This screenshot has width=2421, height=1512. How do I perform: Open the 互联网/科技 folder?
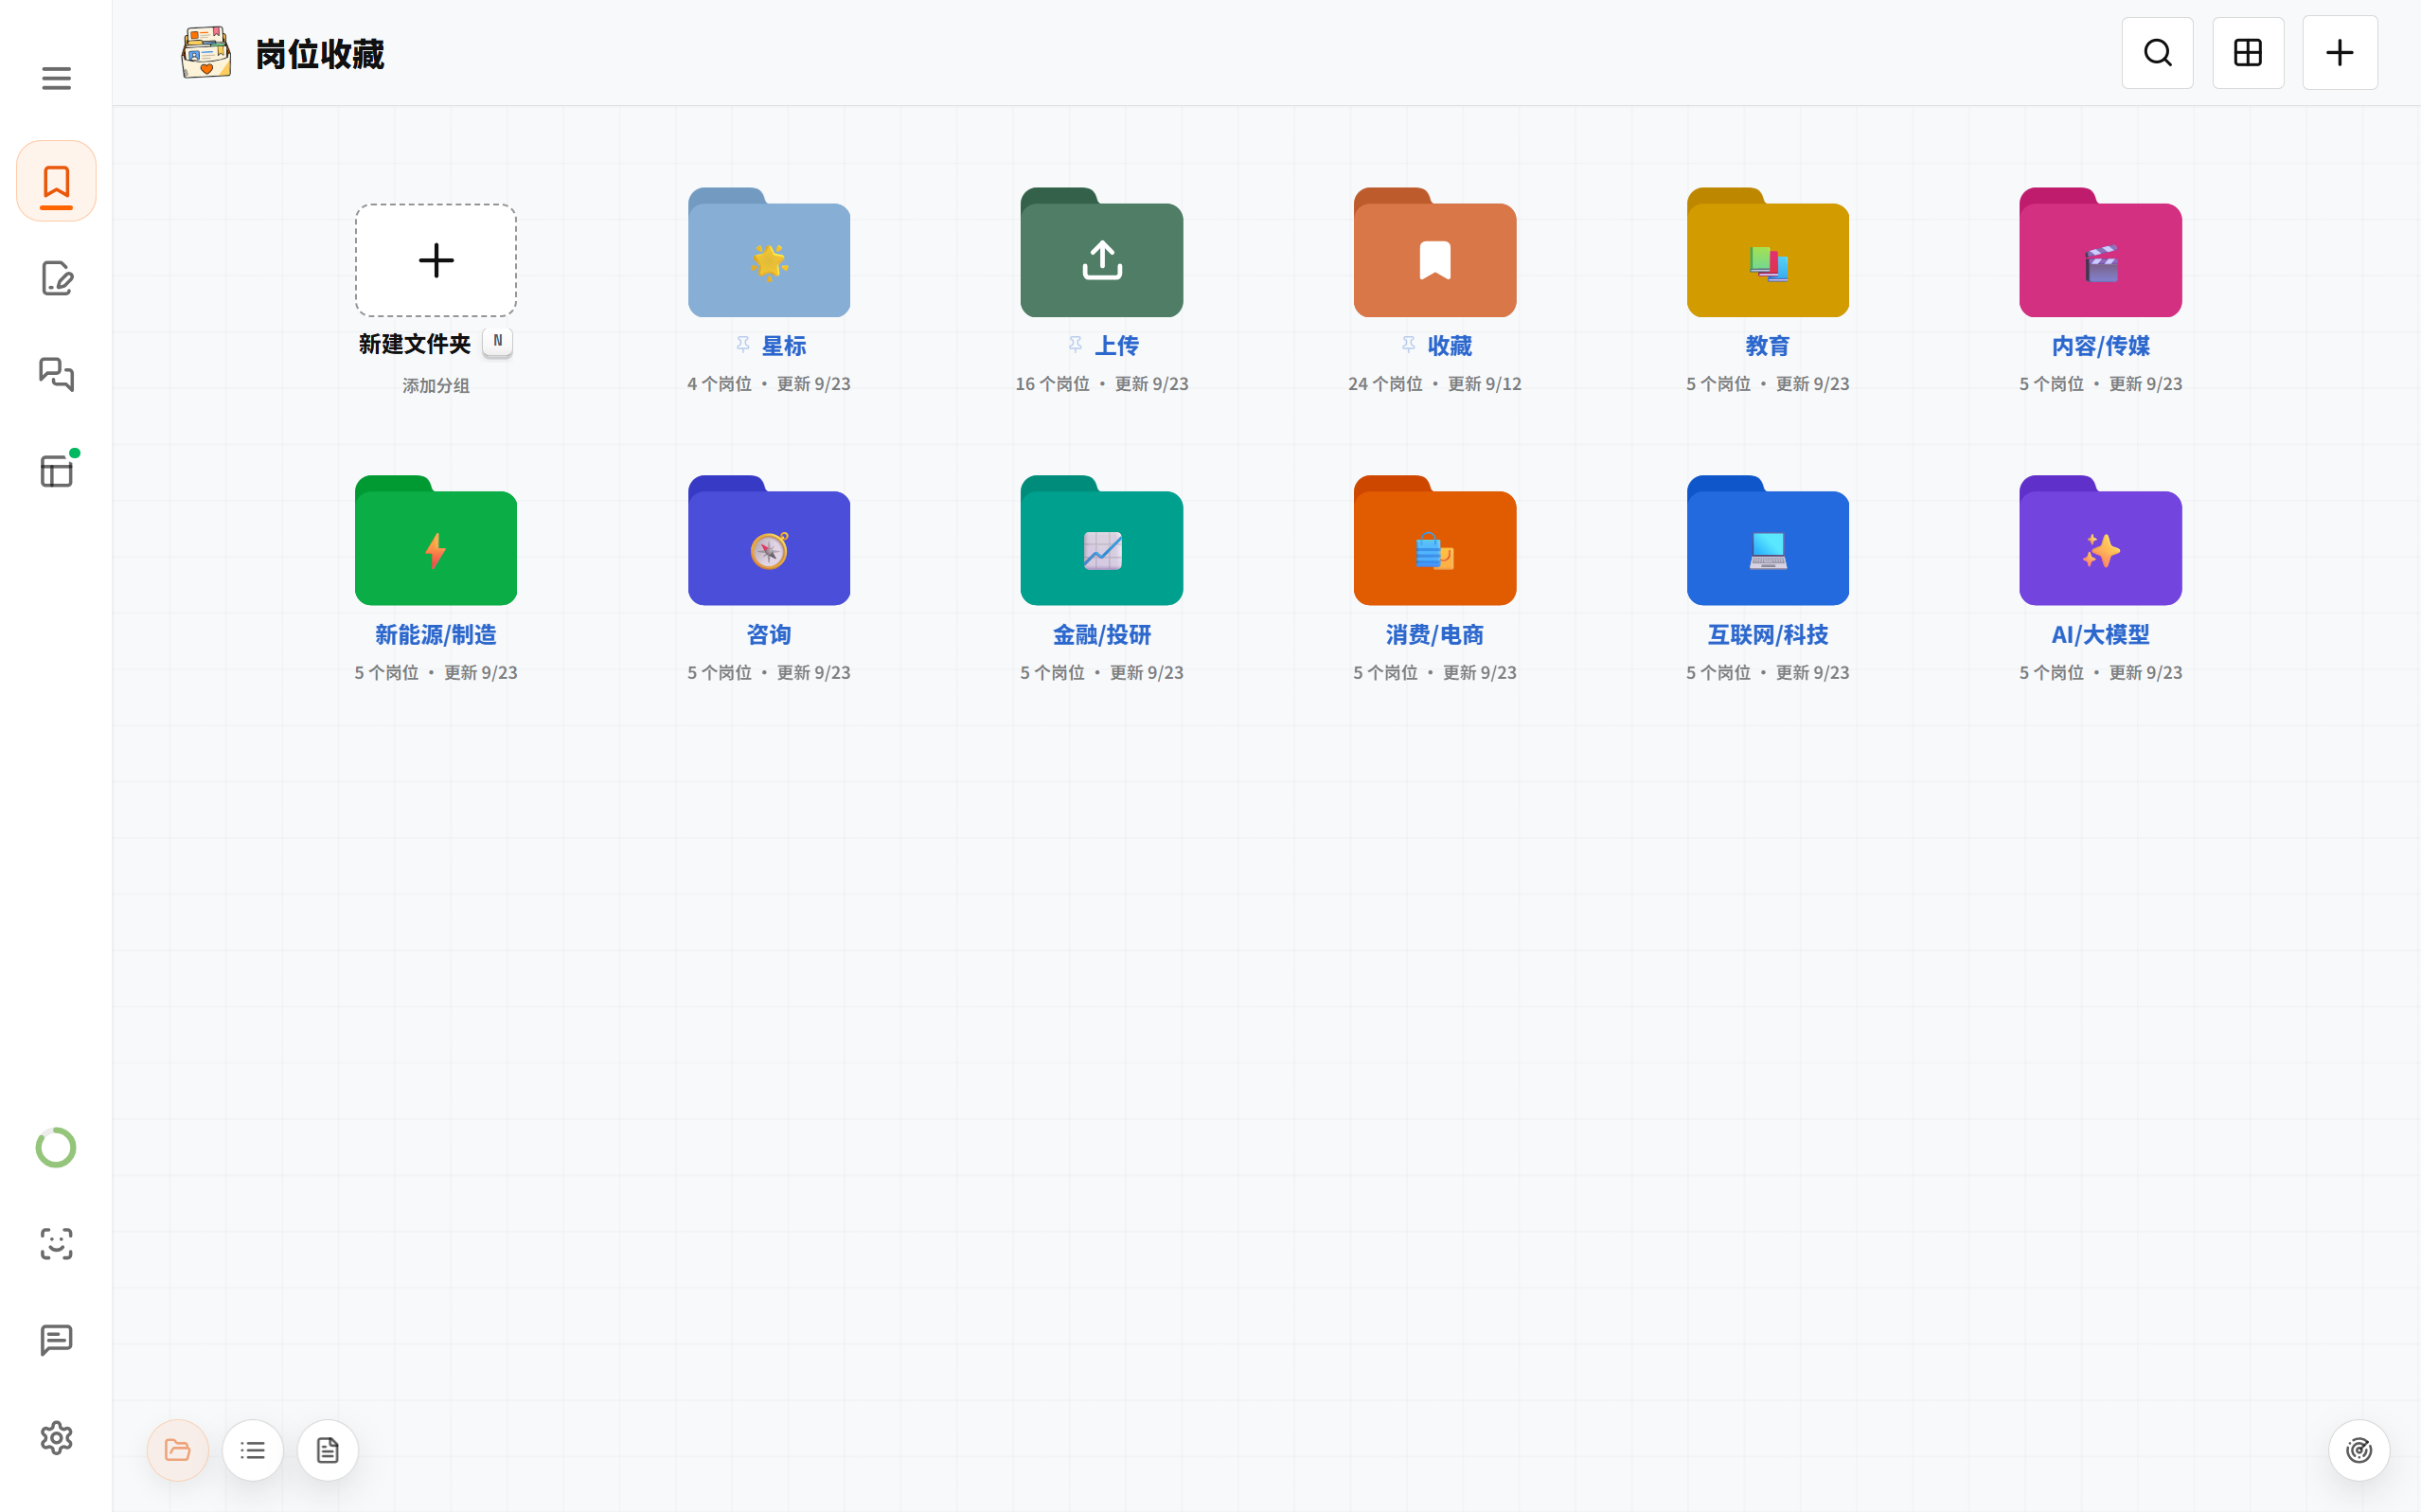pos(1767,540)
